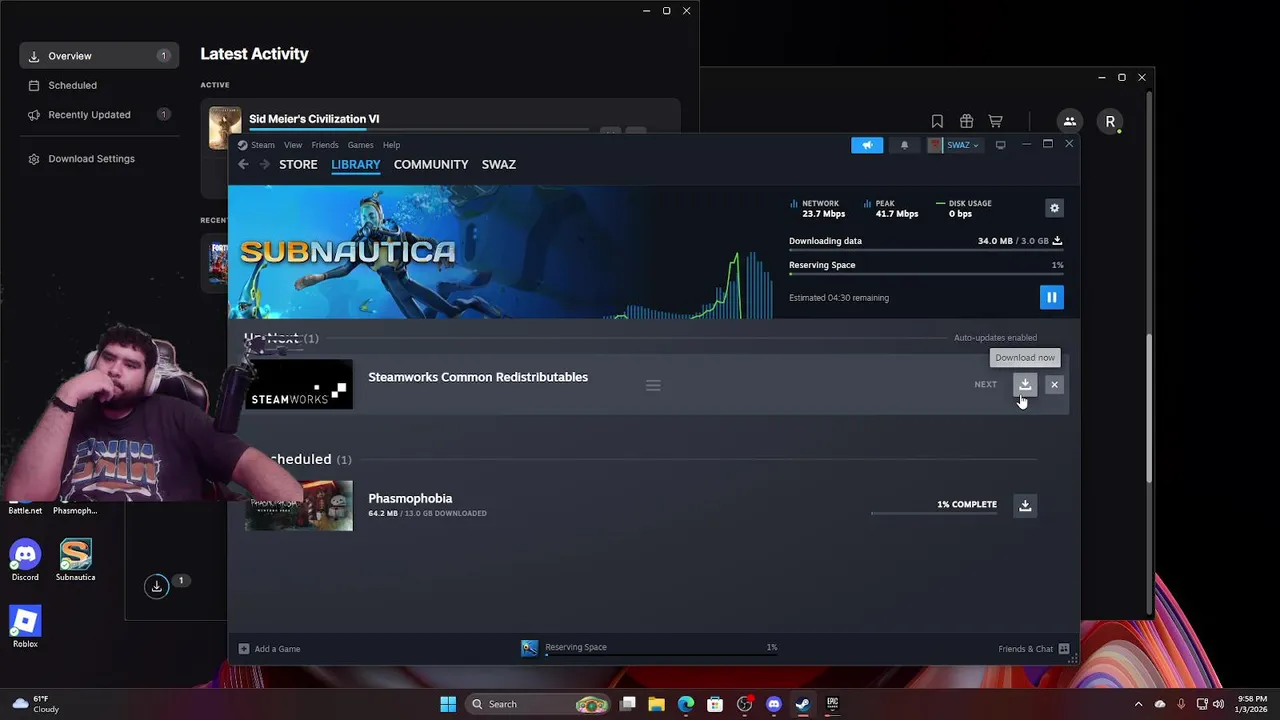Open the Games menu

coord(360,145)
